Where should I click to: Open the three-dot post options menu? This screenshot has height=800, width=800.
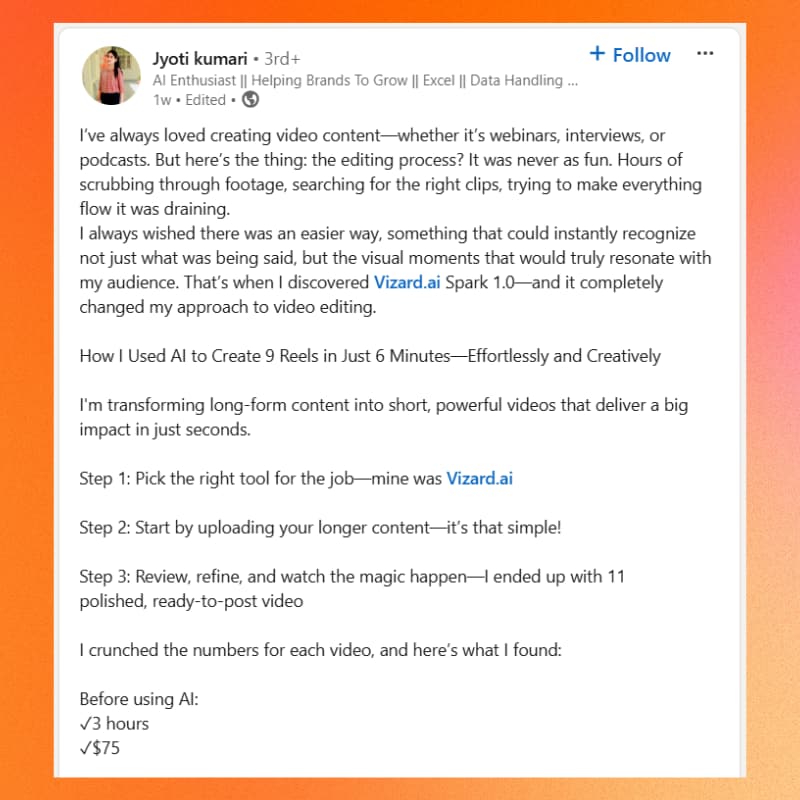pyautogui.click(x=705, y=53)
